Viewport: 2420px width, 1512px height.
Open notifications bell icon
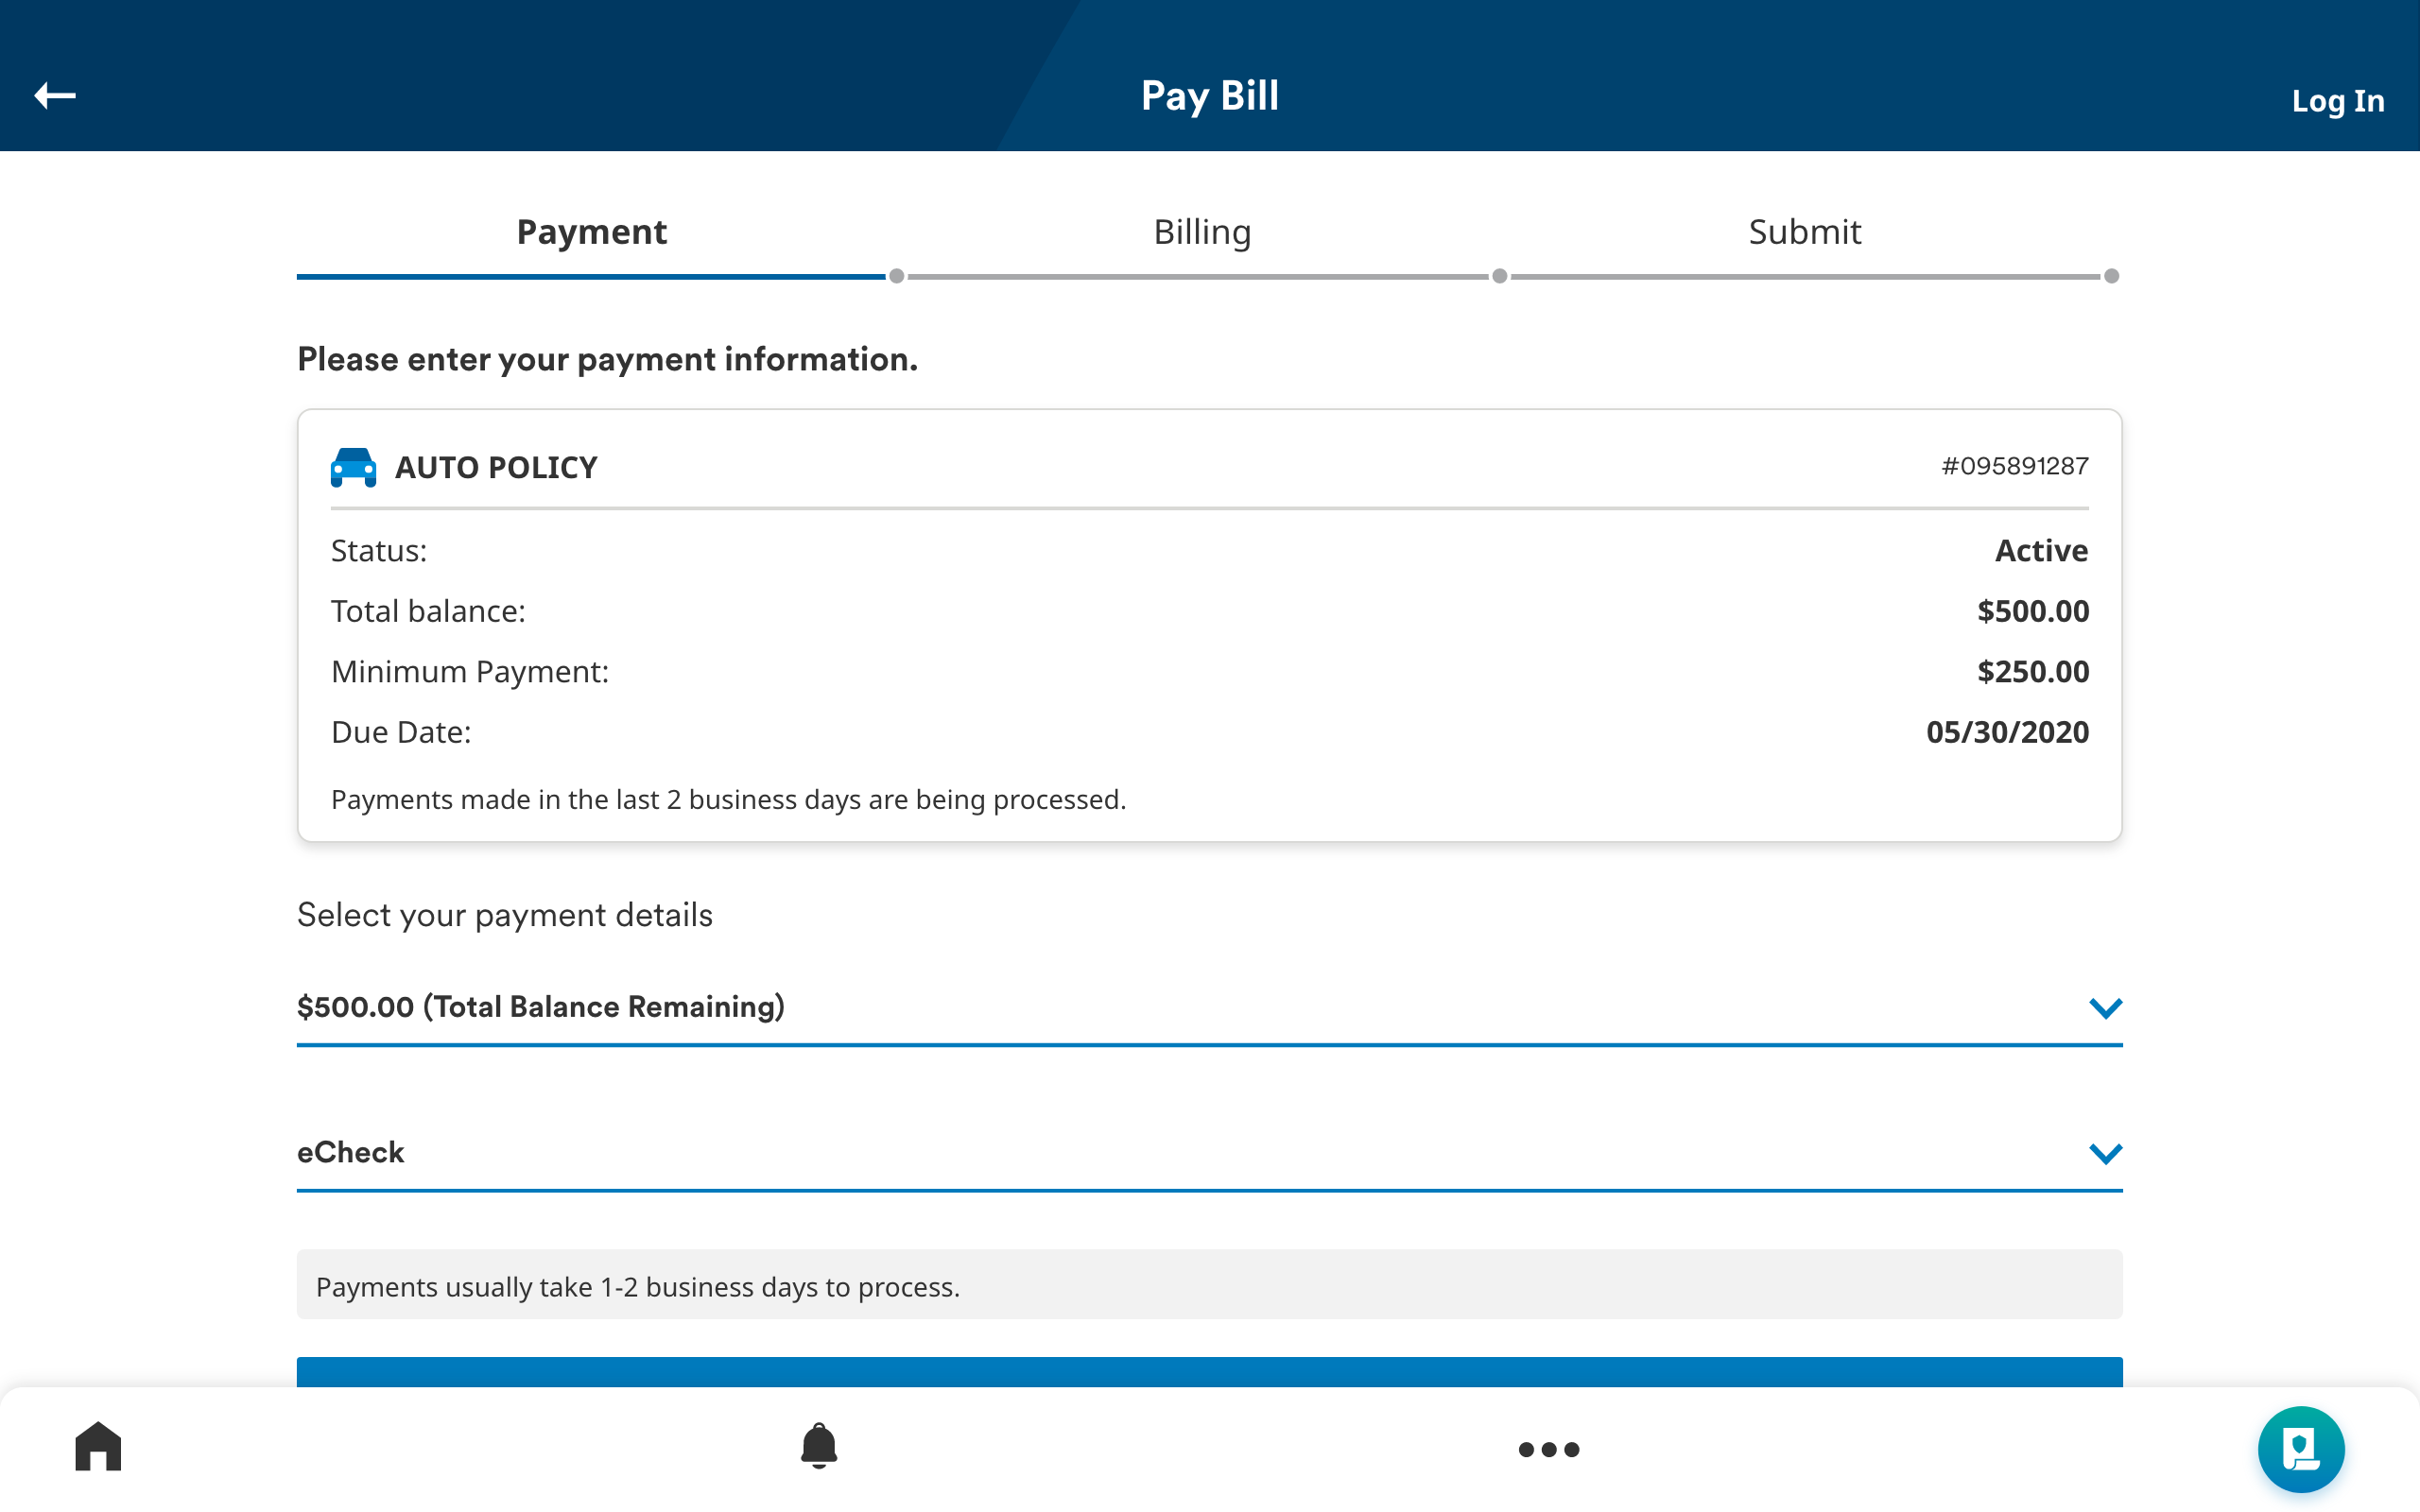(819, 1446)
